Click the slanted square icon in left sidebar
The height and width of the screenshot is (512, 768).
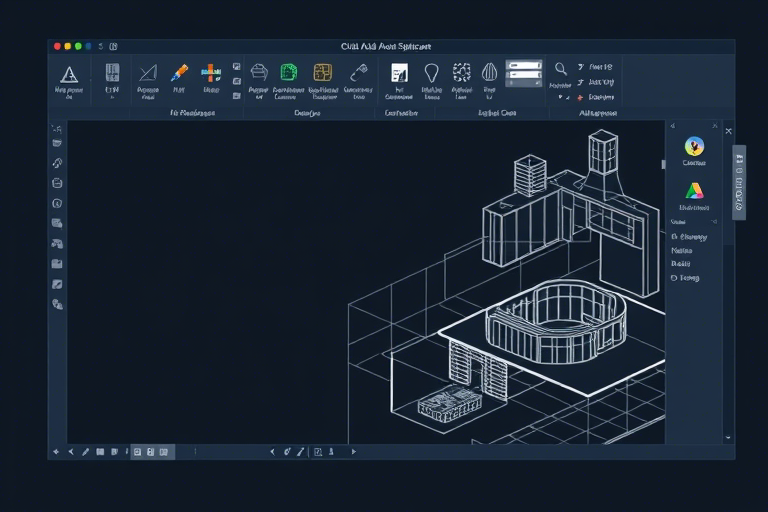(x=57, y=284)
